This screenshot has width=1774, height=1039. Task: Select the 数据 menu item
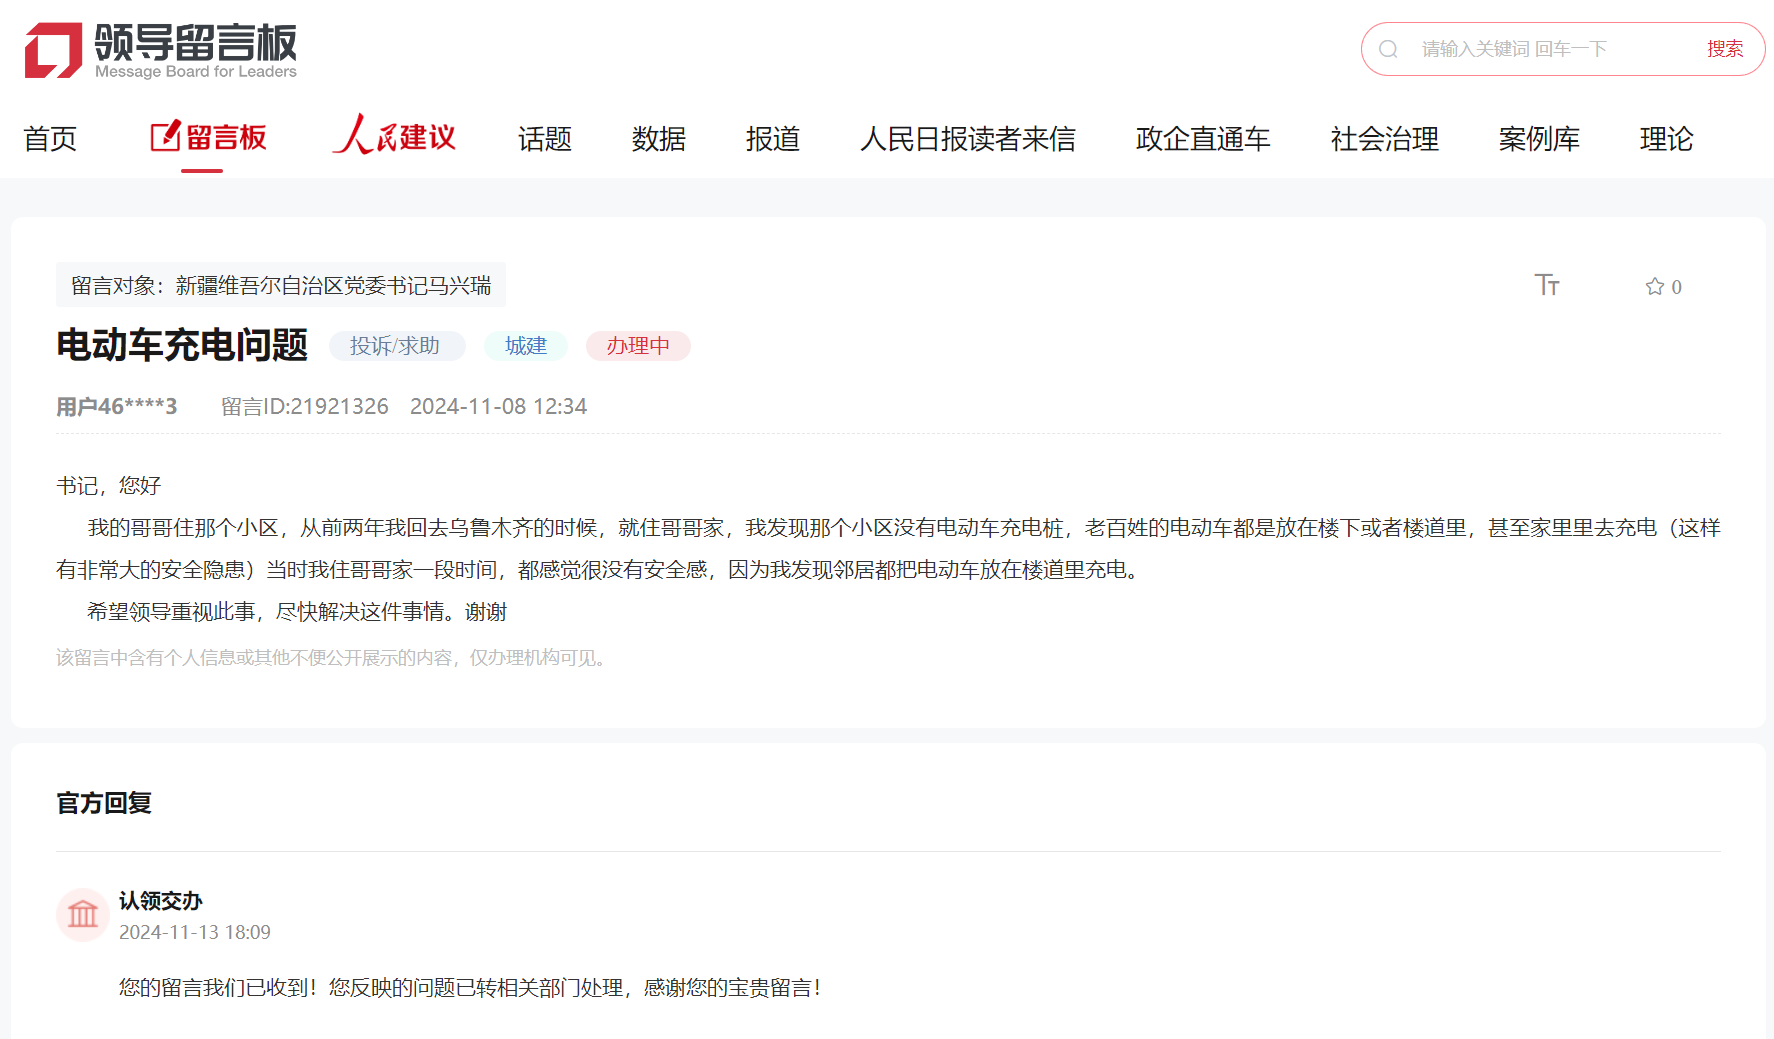(658, 139)
